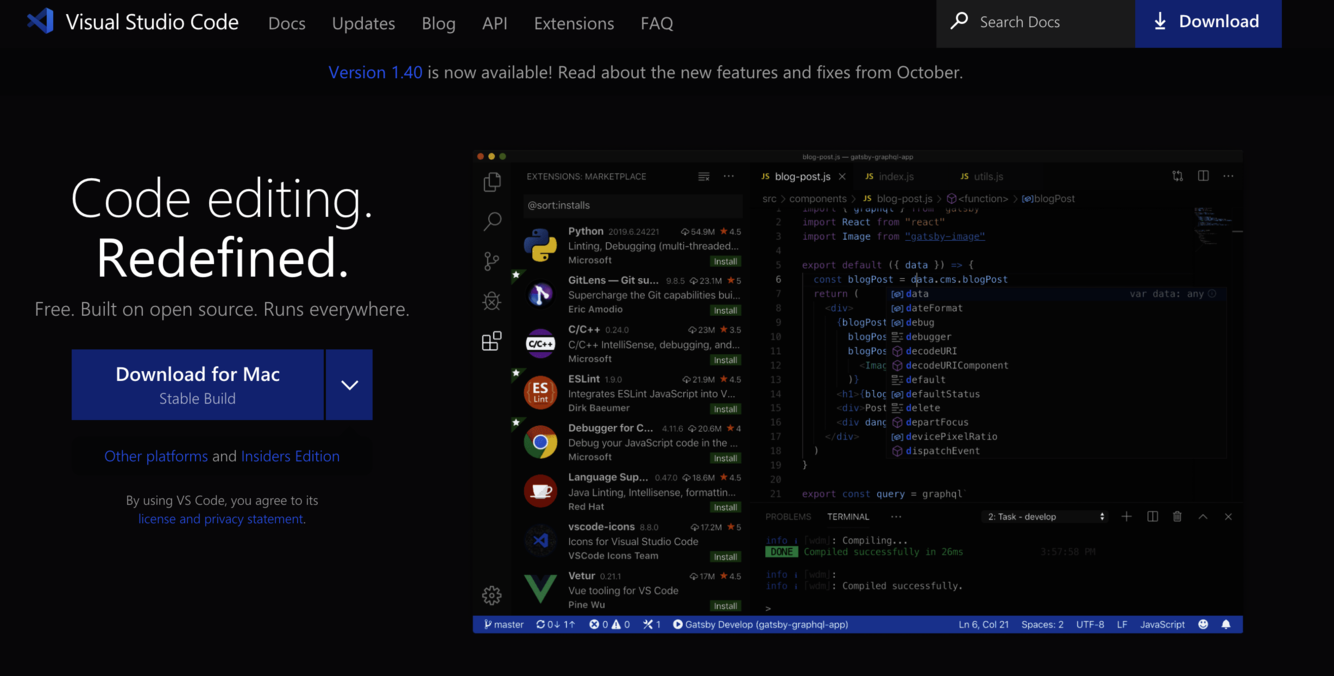This screenshot has height=676, width=1334.
Task: Click Download for Mac Stable Build
Action: (198, 385)
